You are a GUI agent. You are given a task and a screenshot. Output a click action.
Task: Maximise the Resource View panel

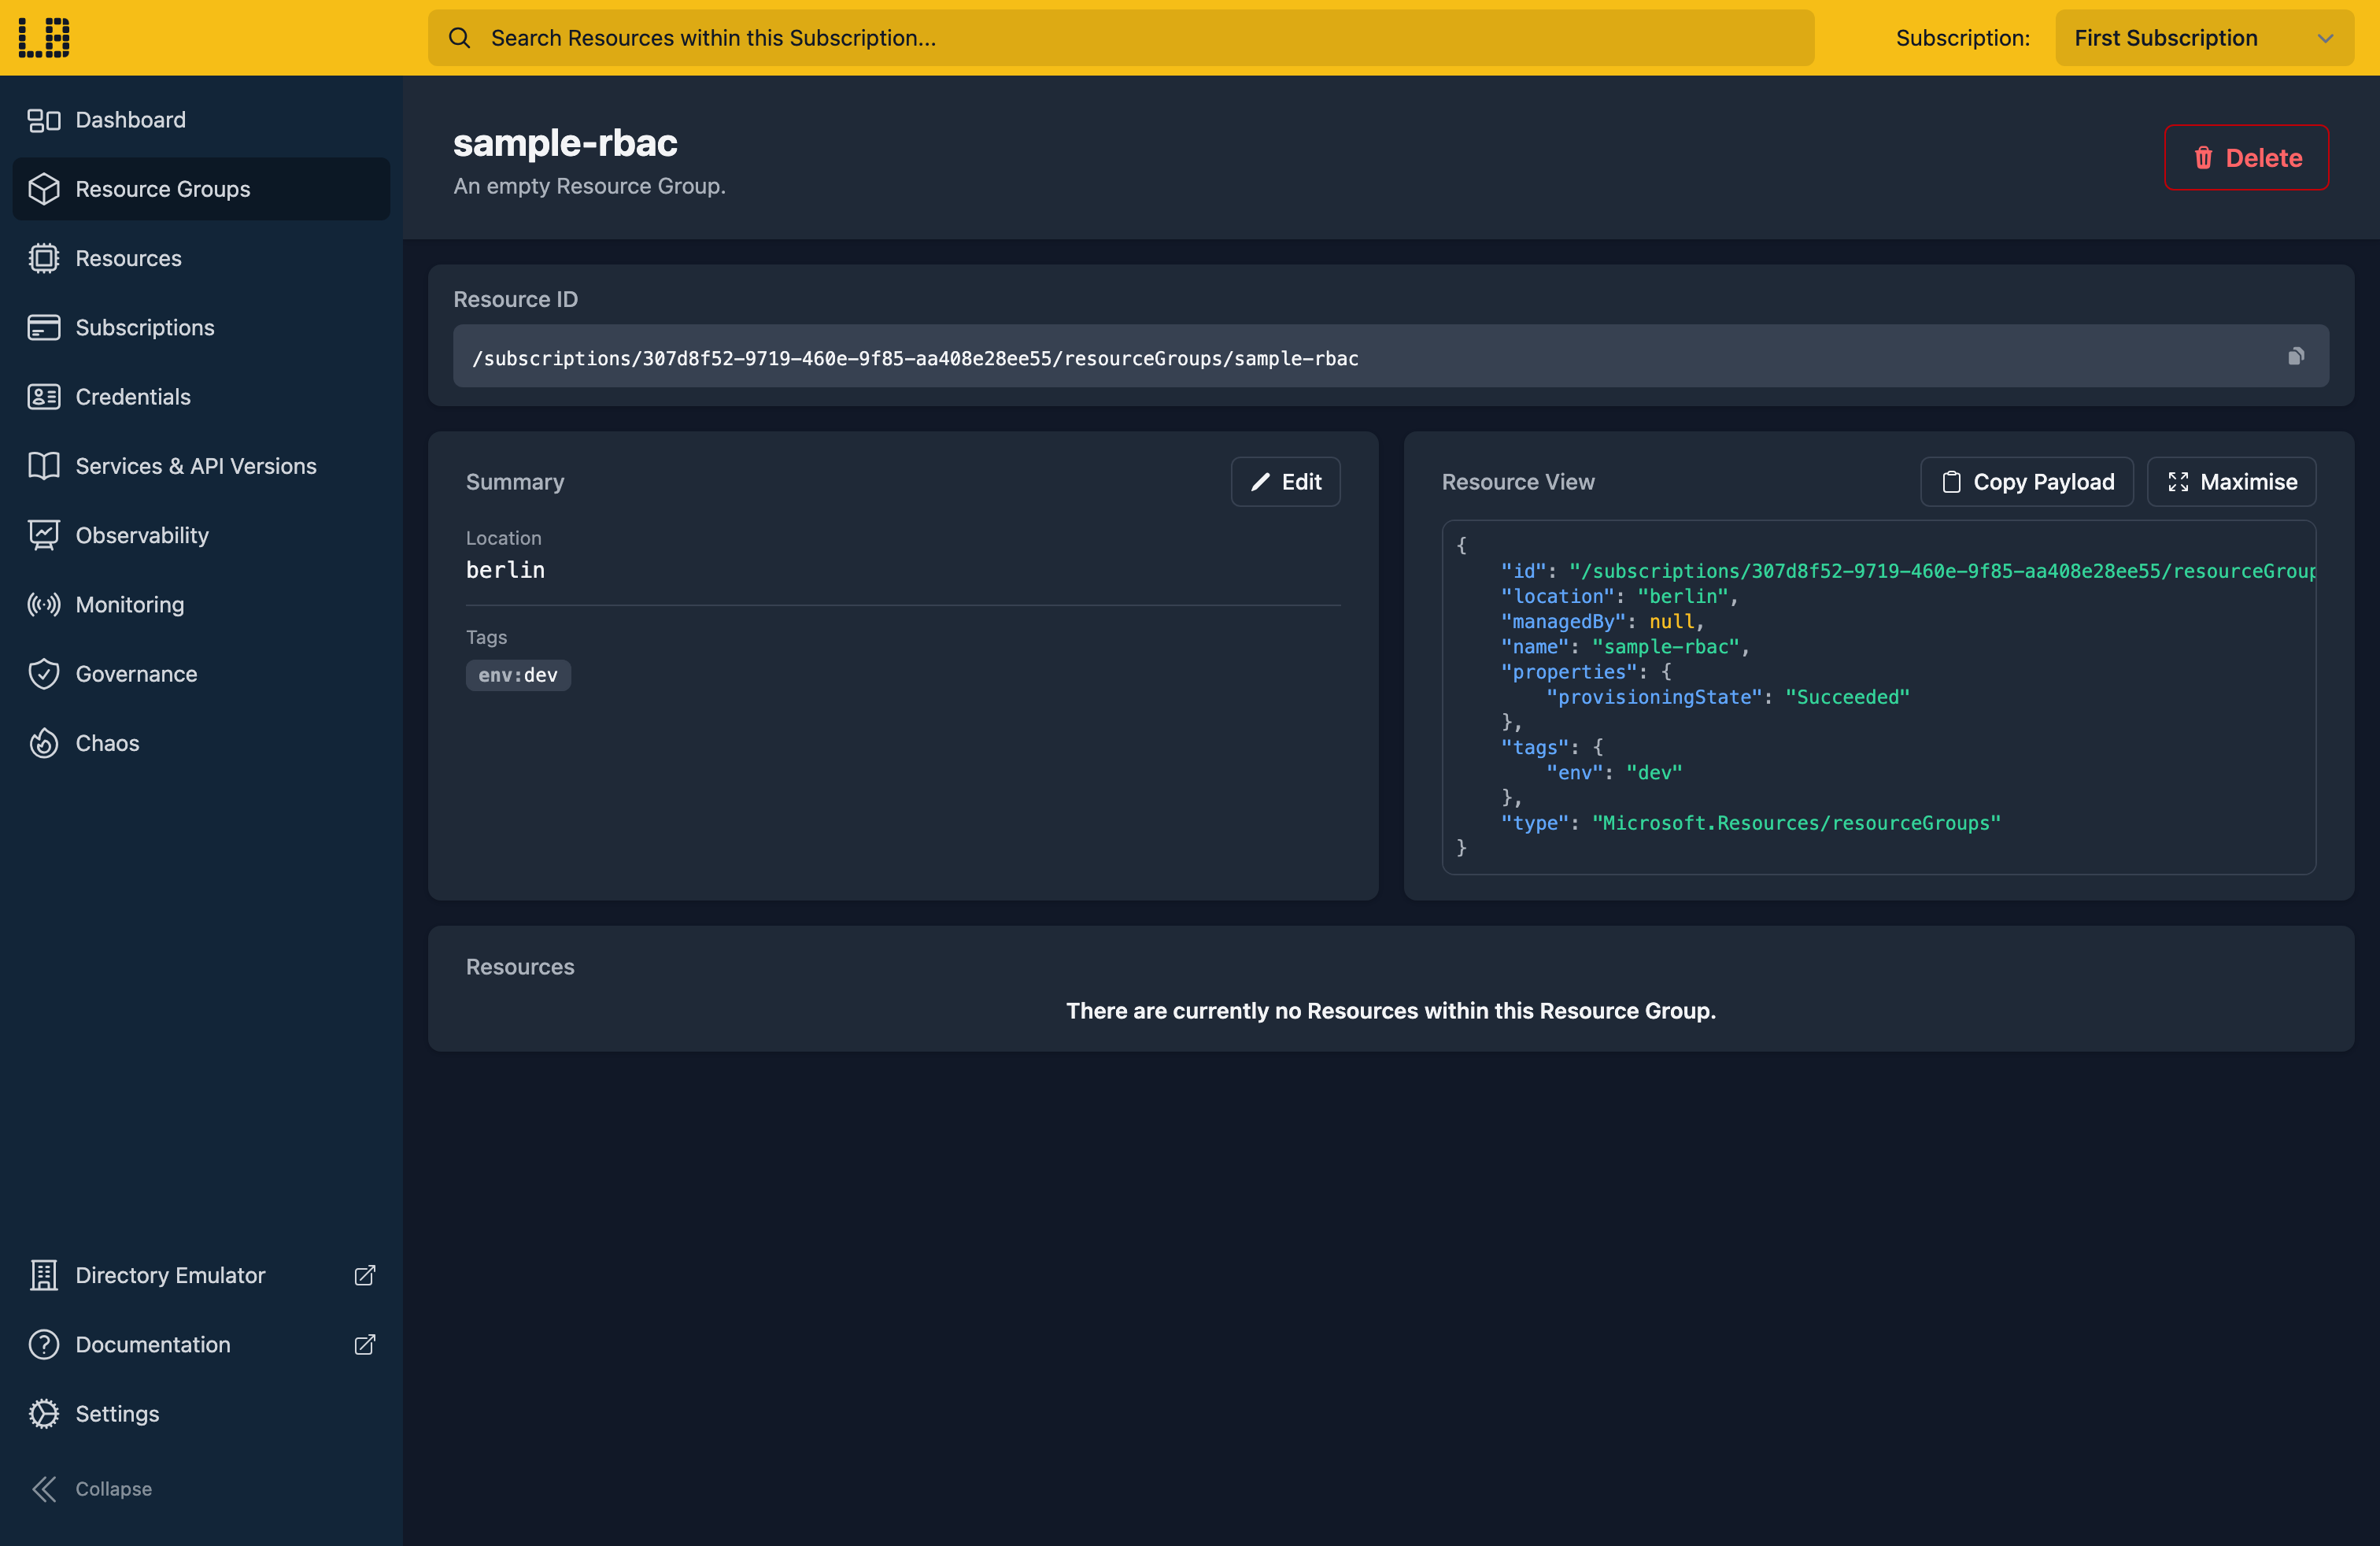(2231, 482)
